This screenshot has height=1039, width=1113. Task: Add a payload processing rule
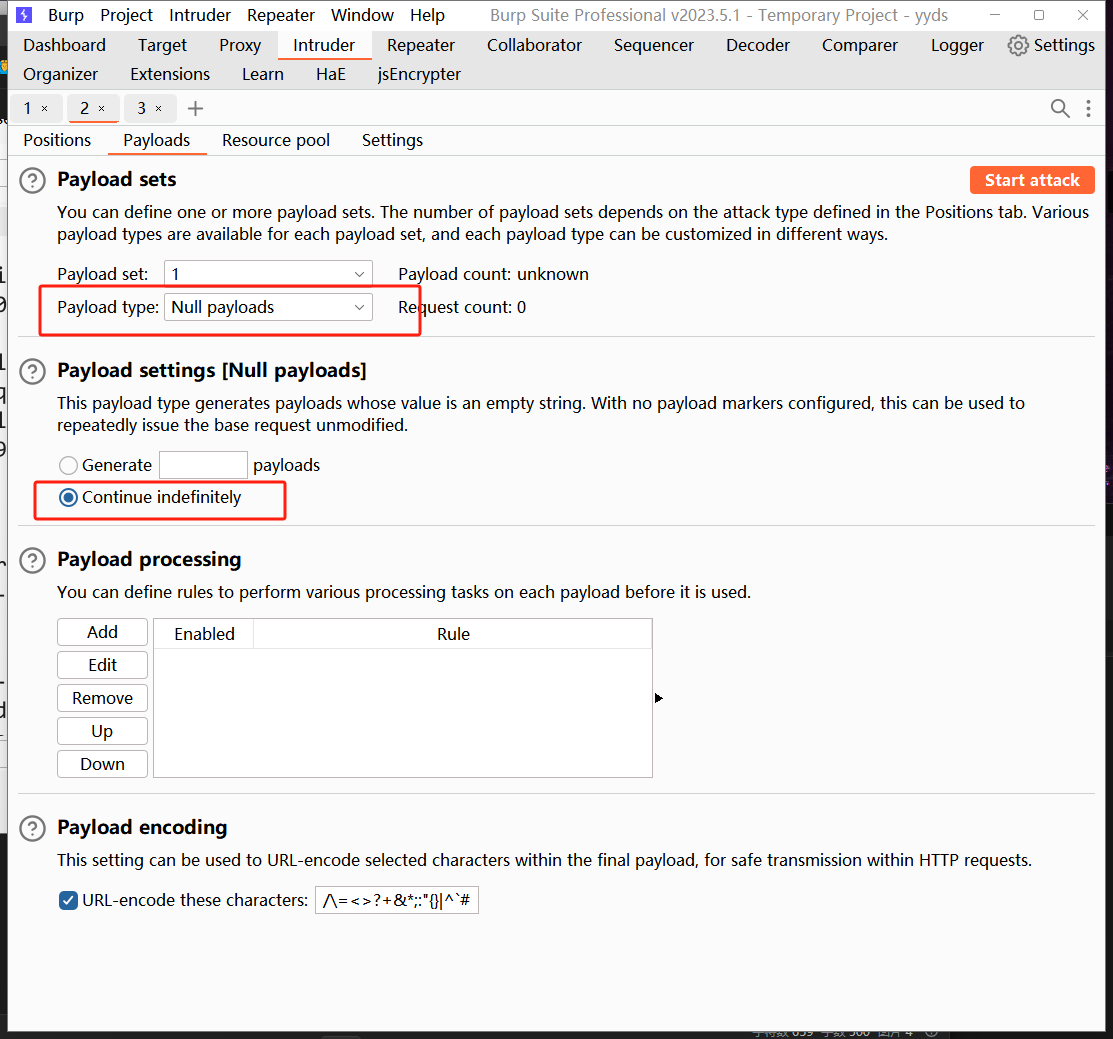[102, 632]
